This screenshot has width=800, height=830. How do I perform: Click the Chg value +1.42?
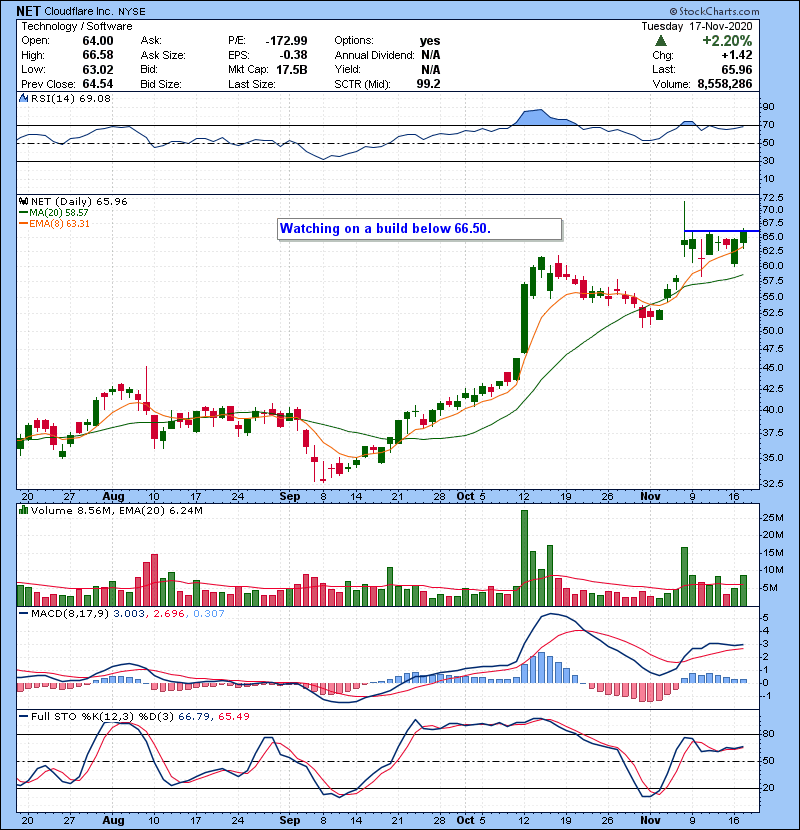pos(736,55)
